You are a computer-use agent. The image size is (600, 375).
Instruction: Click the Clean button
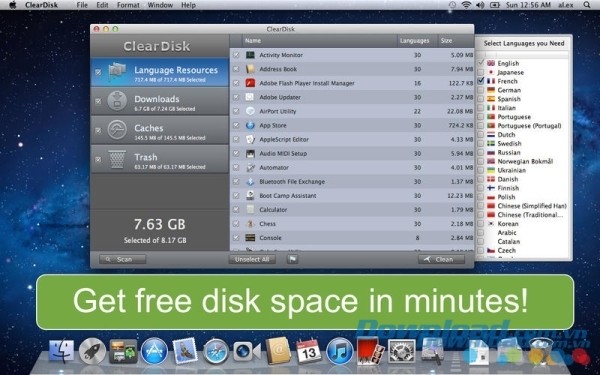(x=441, y=259)
